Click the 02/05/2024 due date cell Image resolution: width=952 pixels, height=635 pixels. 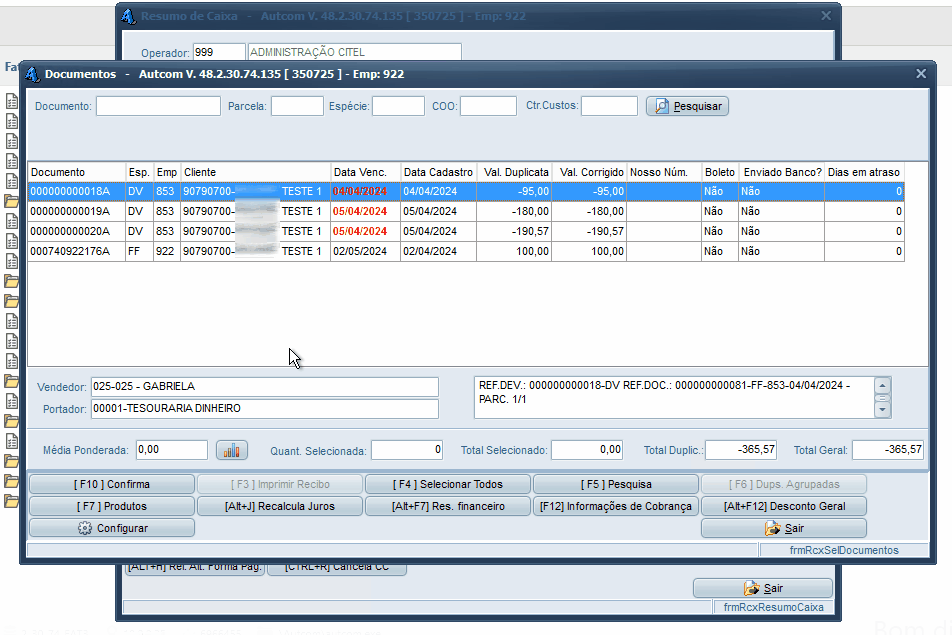pyautogui.click(x=366, y=251)
